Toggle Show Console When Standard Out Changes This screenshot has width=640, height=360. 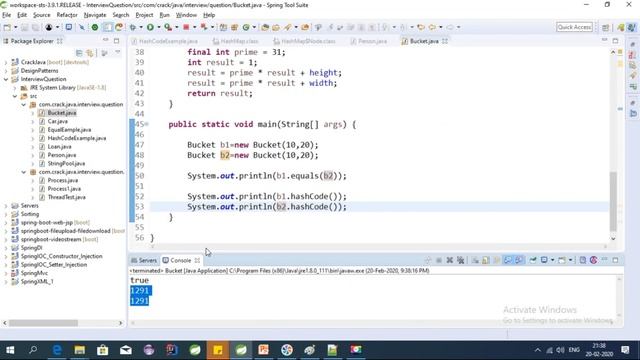pos(508,260)
